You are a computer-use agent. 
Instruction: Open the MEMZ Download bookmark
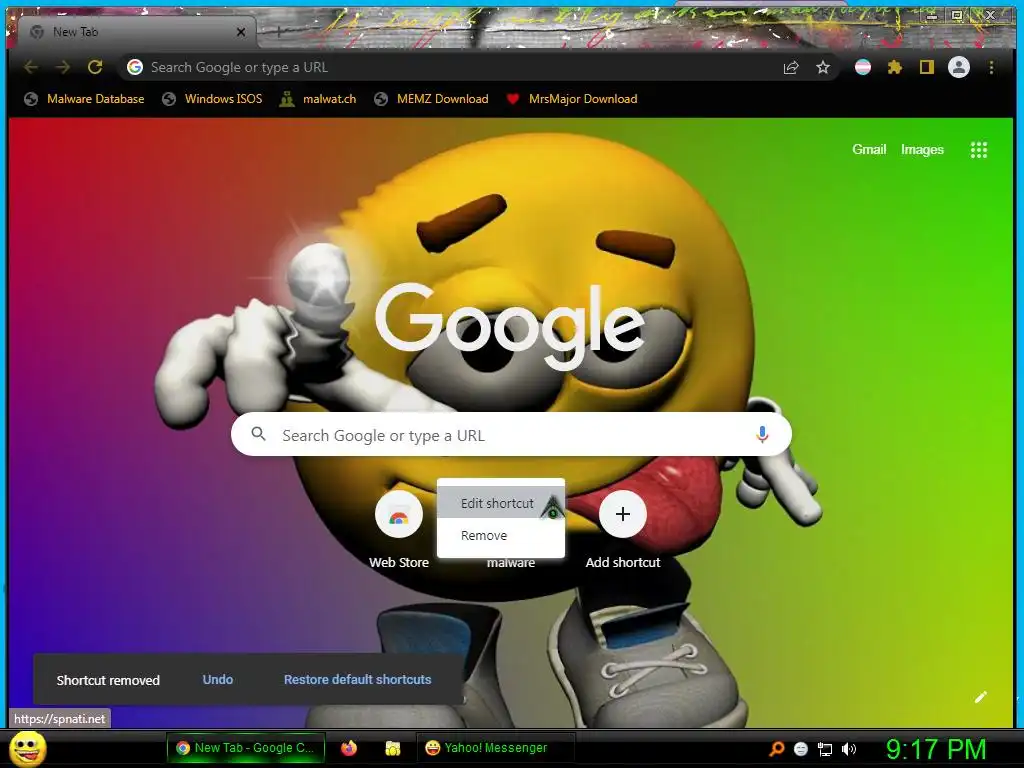click(x=432, y=99)
